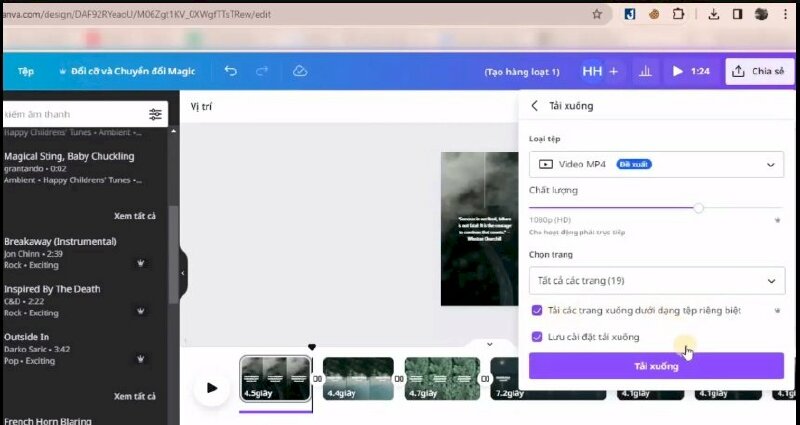Toggle Tải các trang xuống dưới dạng tệp riêng biệt

(536, 310)
